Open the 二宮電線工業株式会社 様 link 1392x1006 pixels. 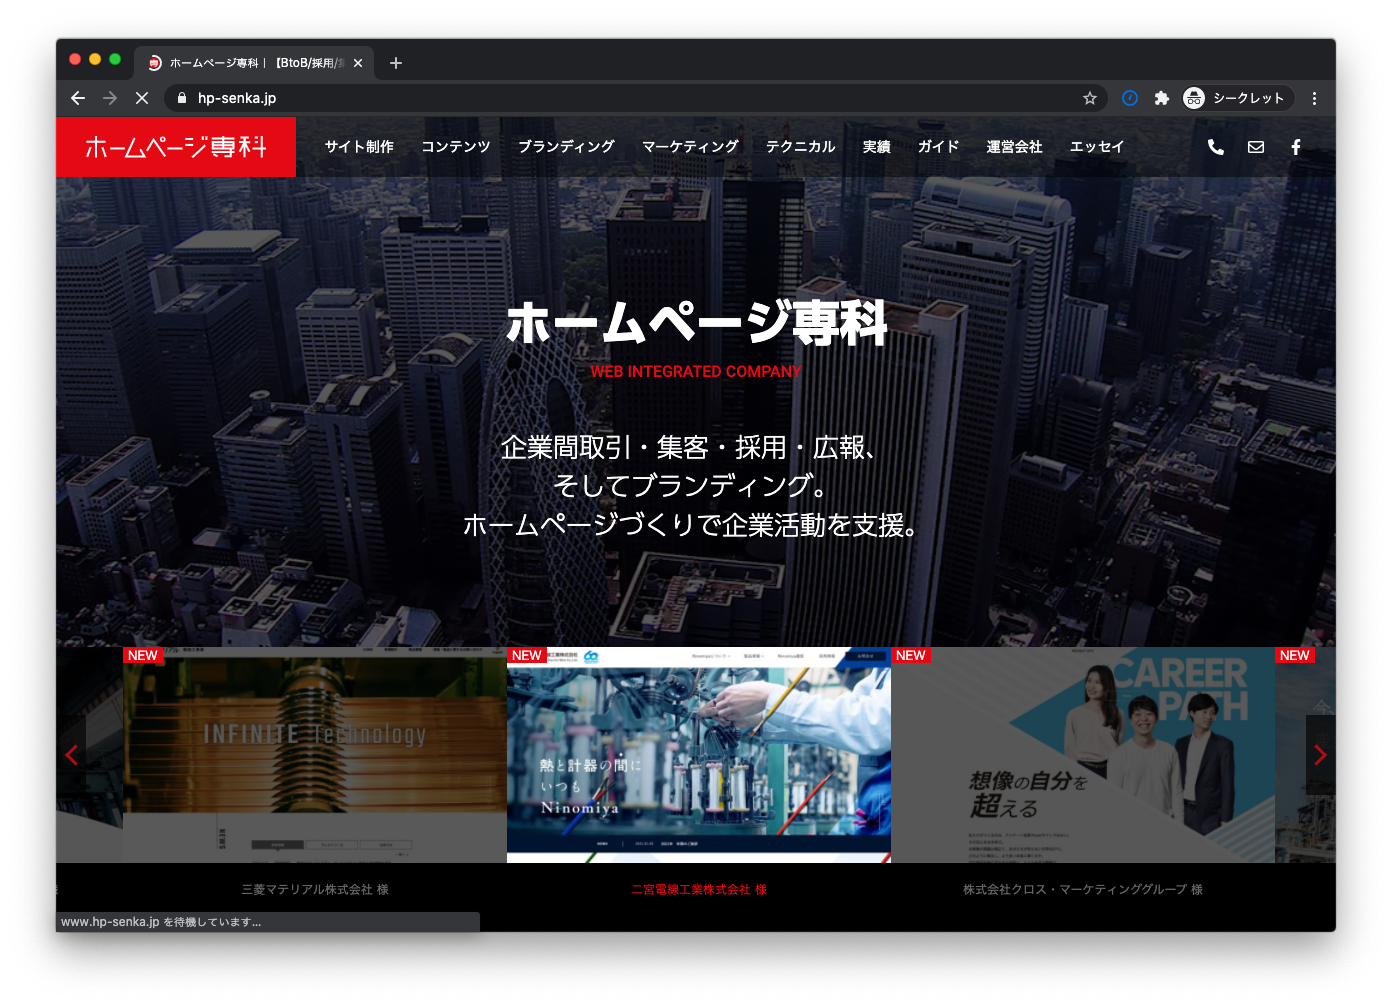pos(698,889)
